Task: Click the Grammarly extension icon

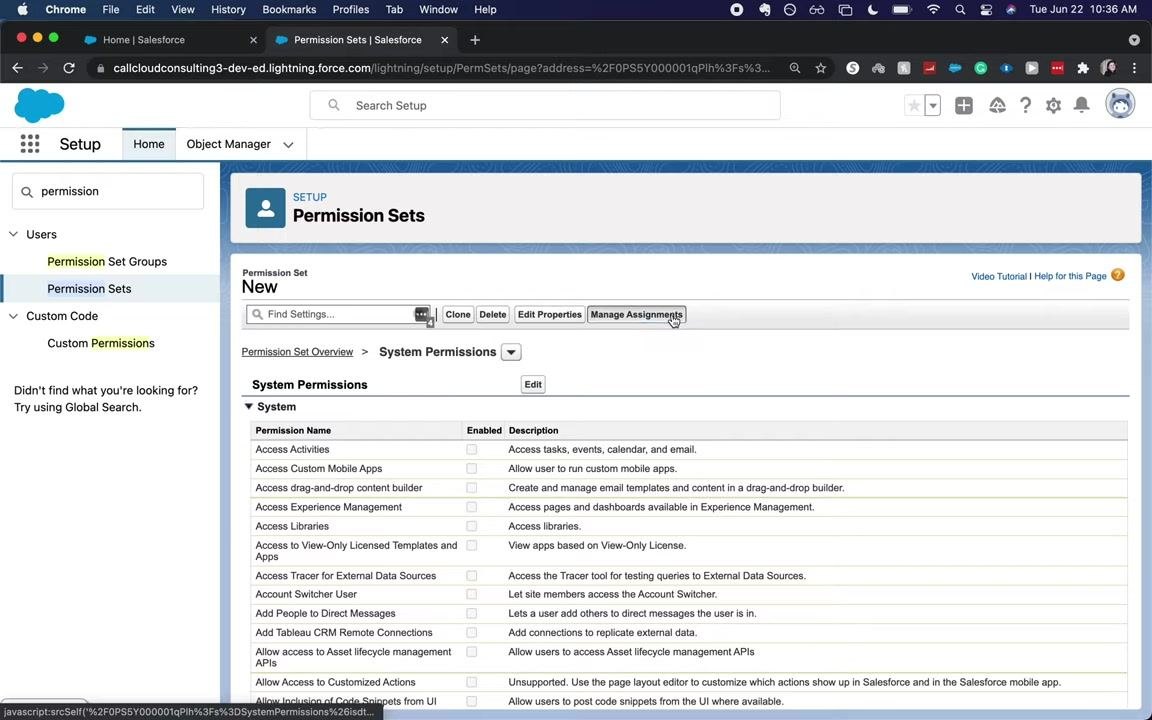Action: point(980,68)
